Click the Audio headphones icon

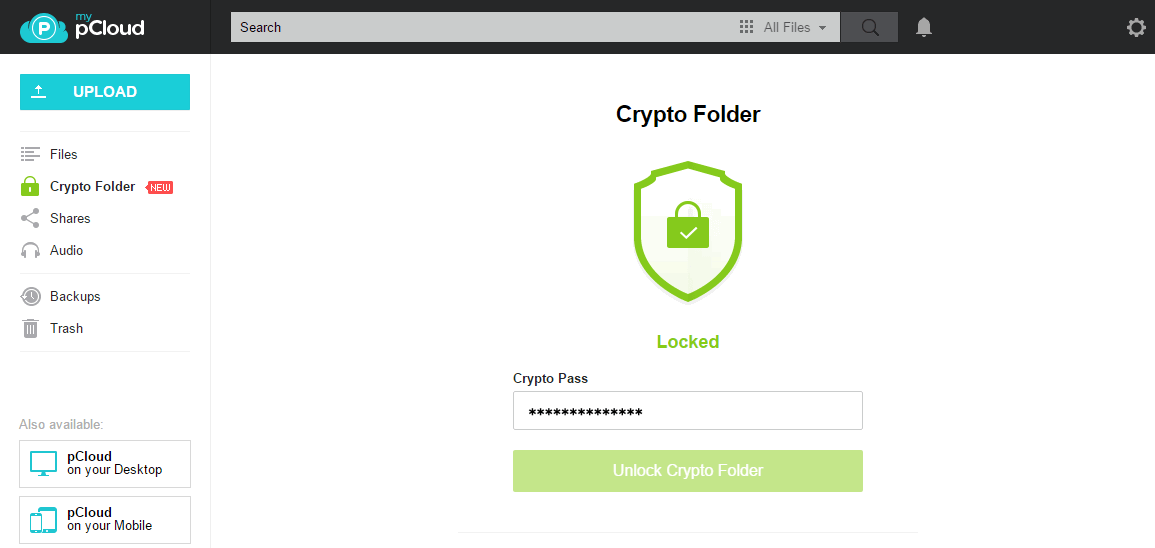(29, 250)
